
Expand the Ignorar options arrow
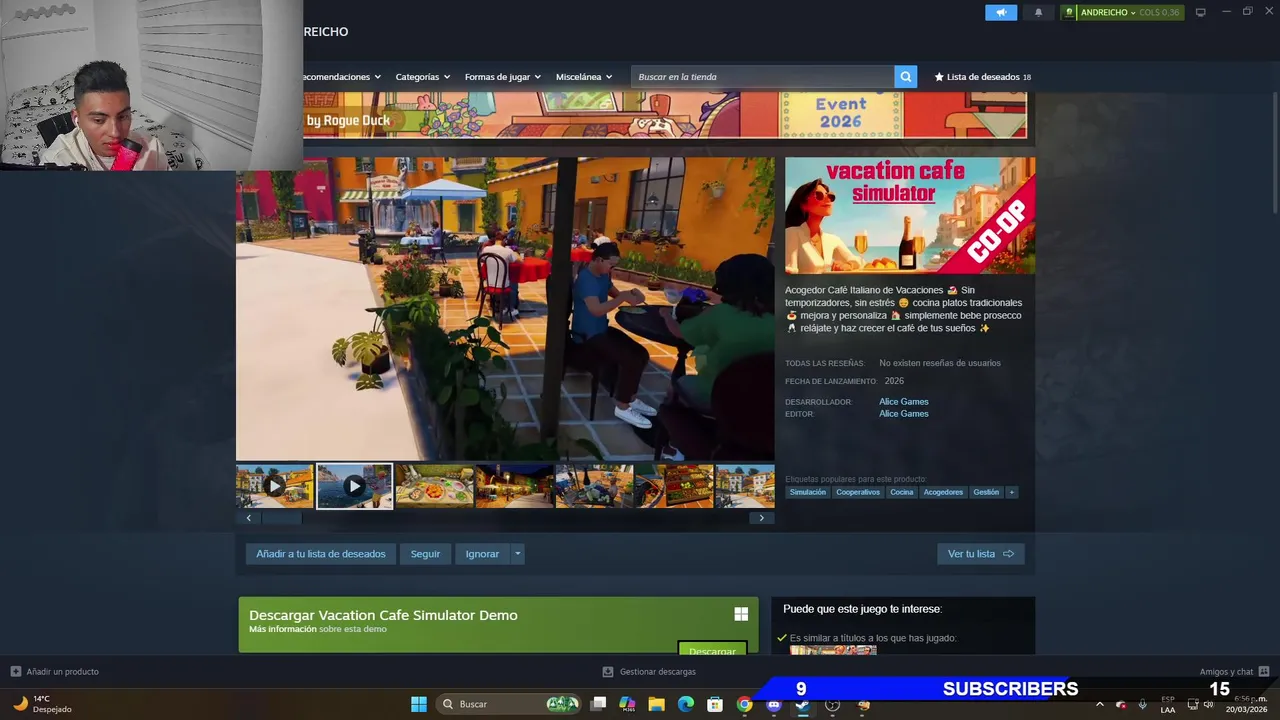517,554
